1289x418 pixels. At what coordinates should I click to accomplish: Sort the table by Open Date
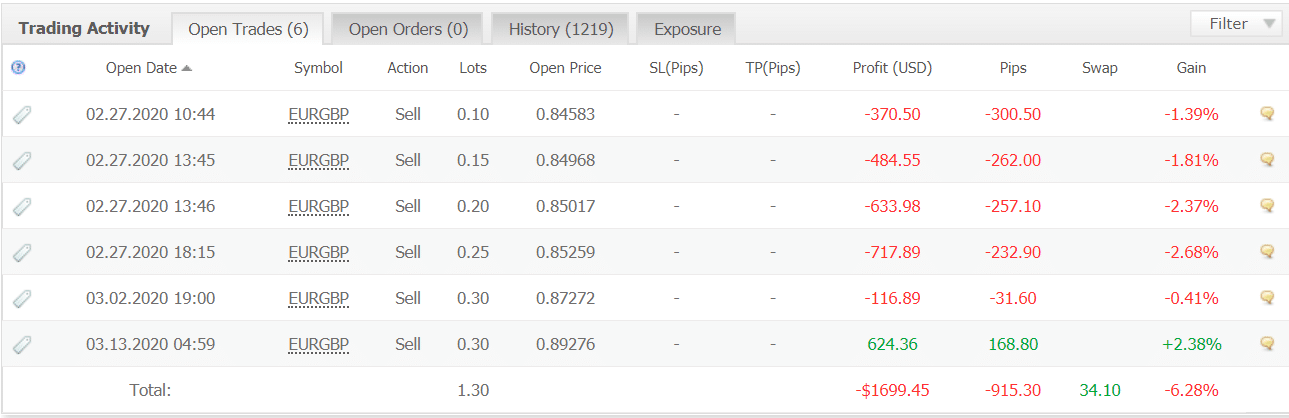pos(149,68)
